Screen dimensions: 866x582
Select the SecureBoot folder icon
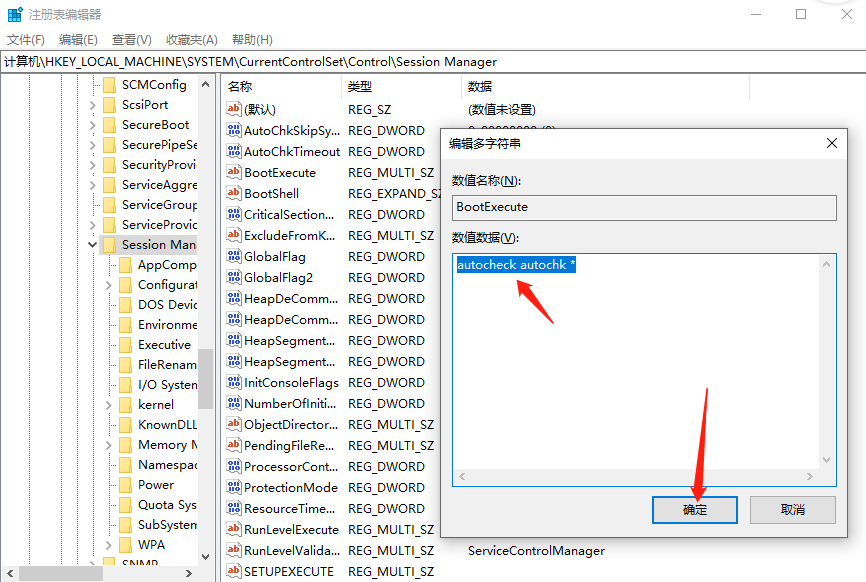click(x=109, y=125)
